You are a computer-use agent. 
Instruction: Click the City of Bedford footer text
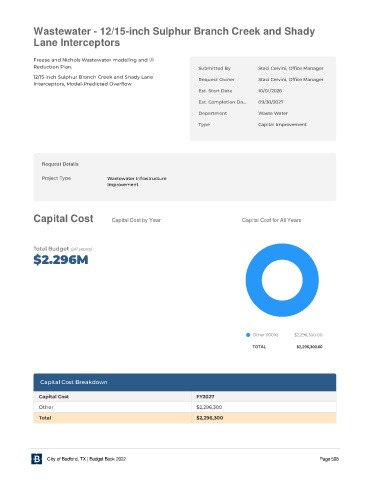point(86,459)
